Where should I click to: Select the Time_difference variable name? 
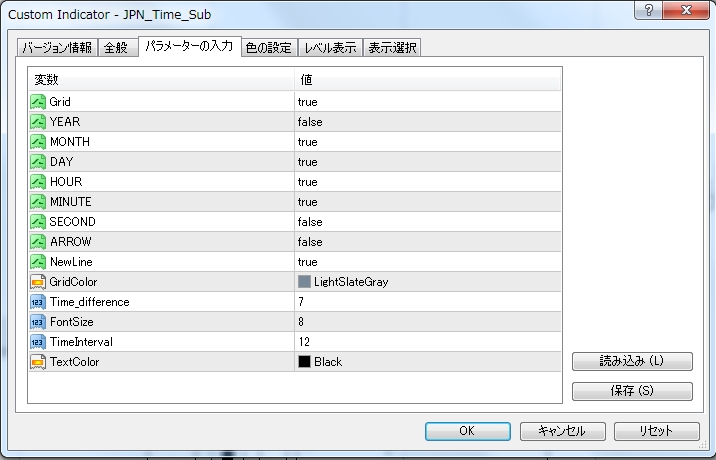pyautogui.click(x=90, y=302)
